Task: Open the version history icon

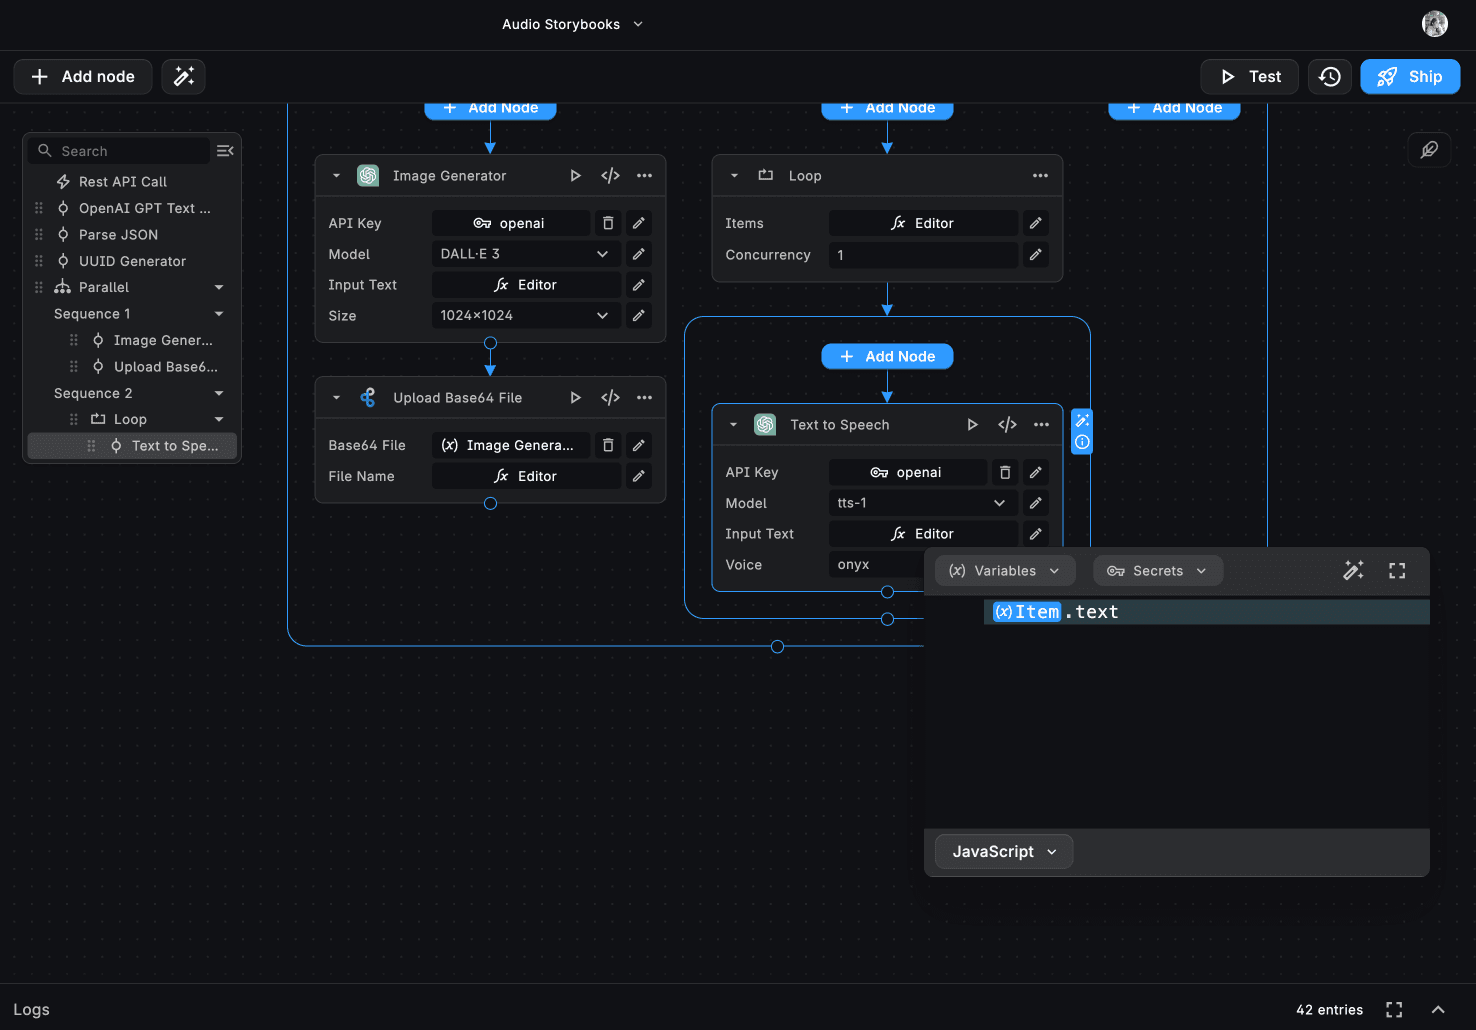Action: click(1329, 77)
